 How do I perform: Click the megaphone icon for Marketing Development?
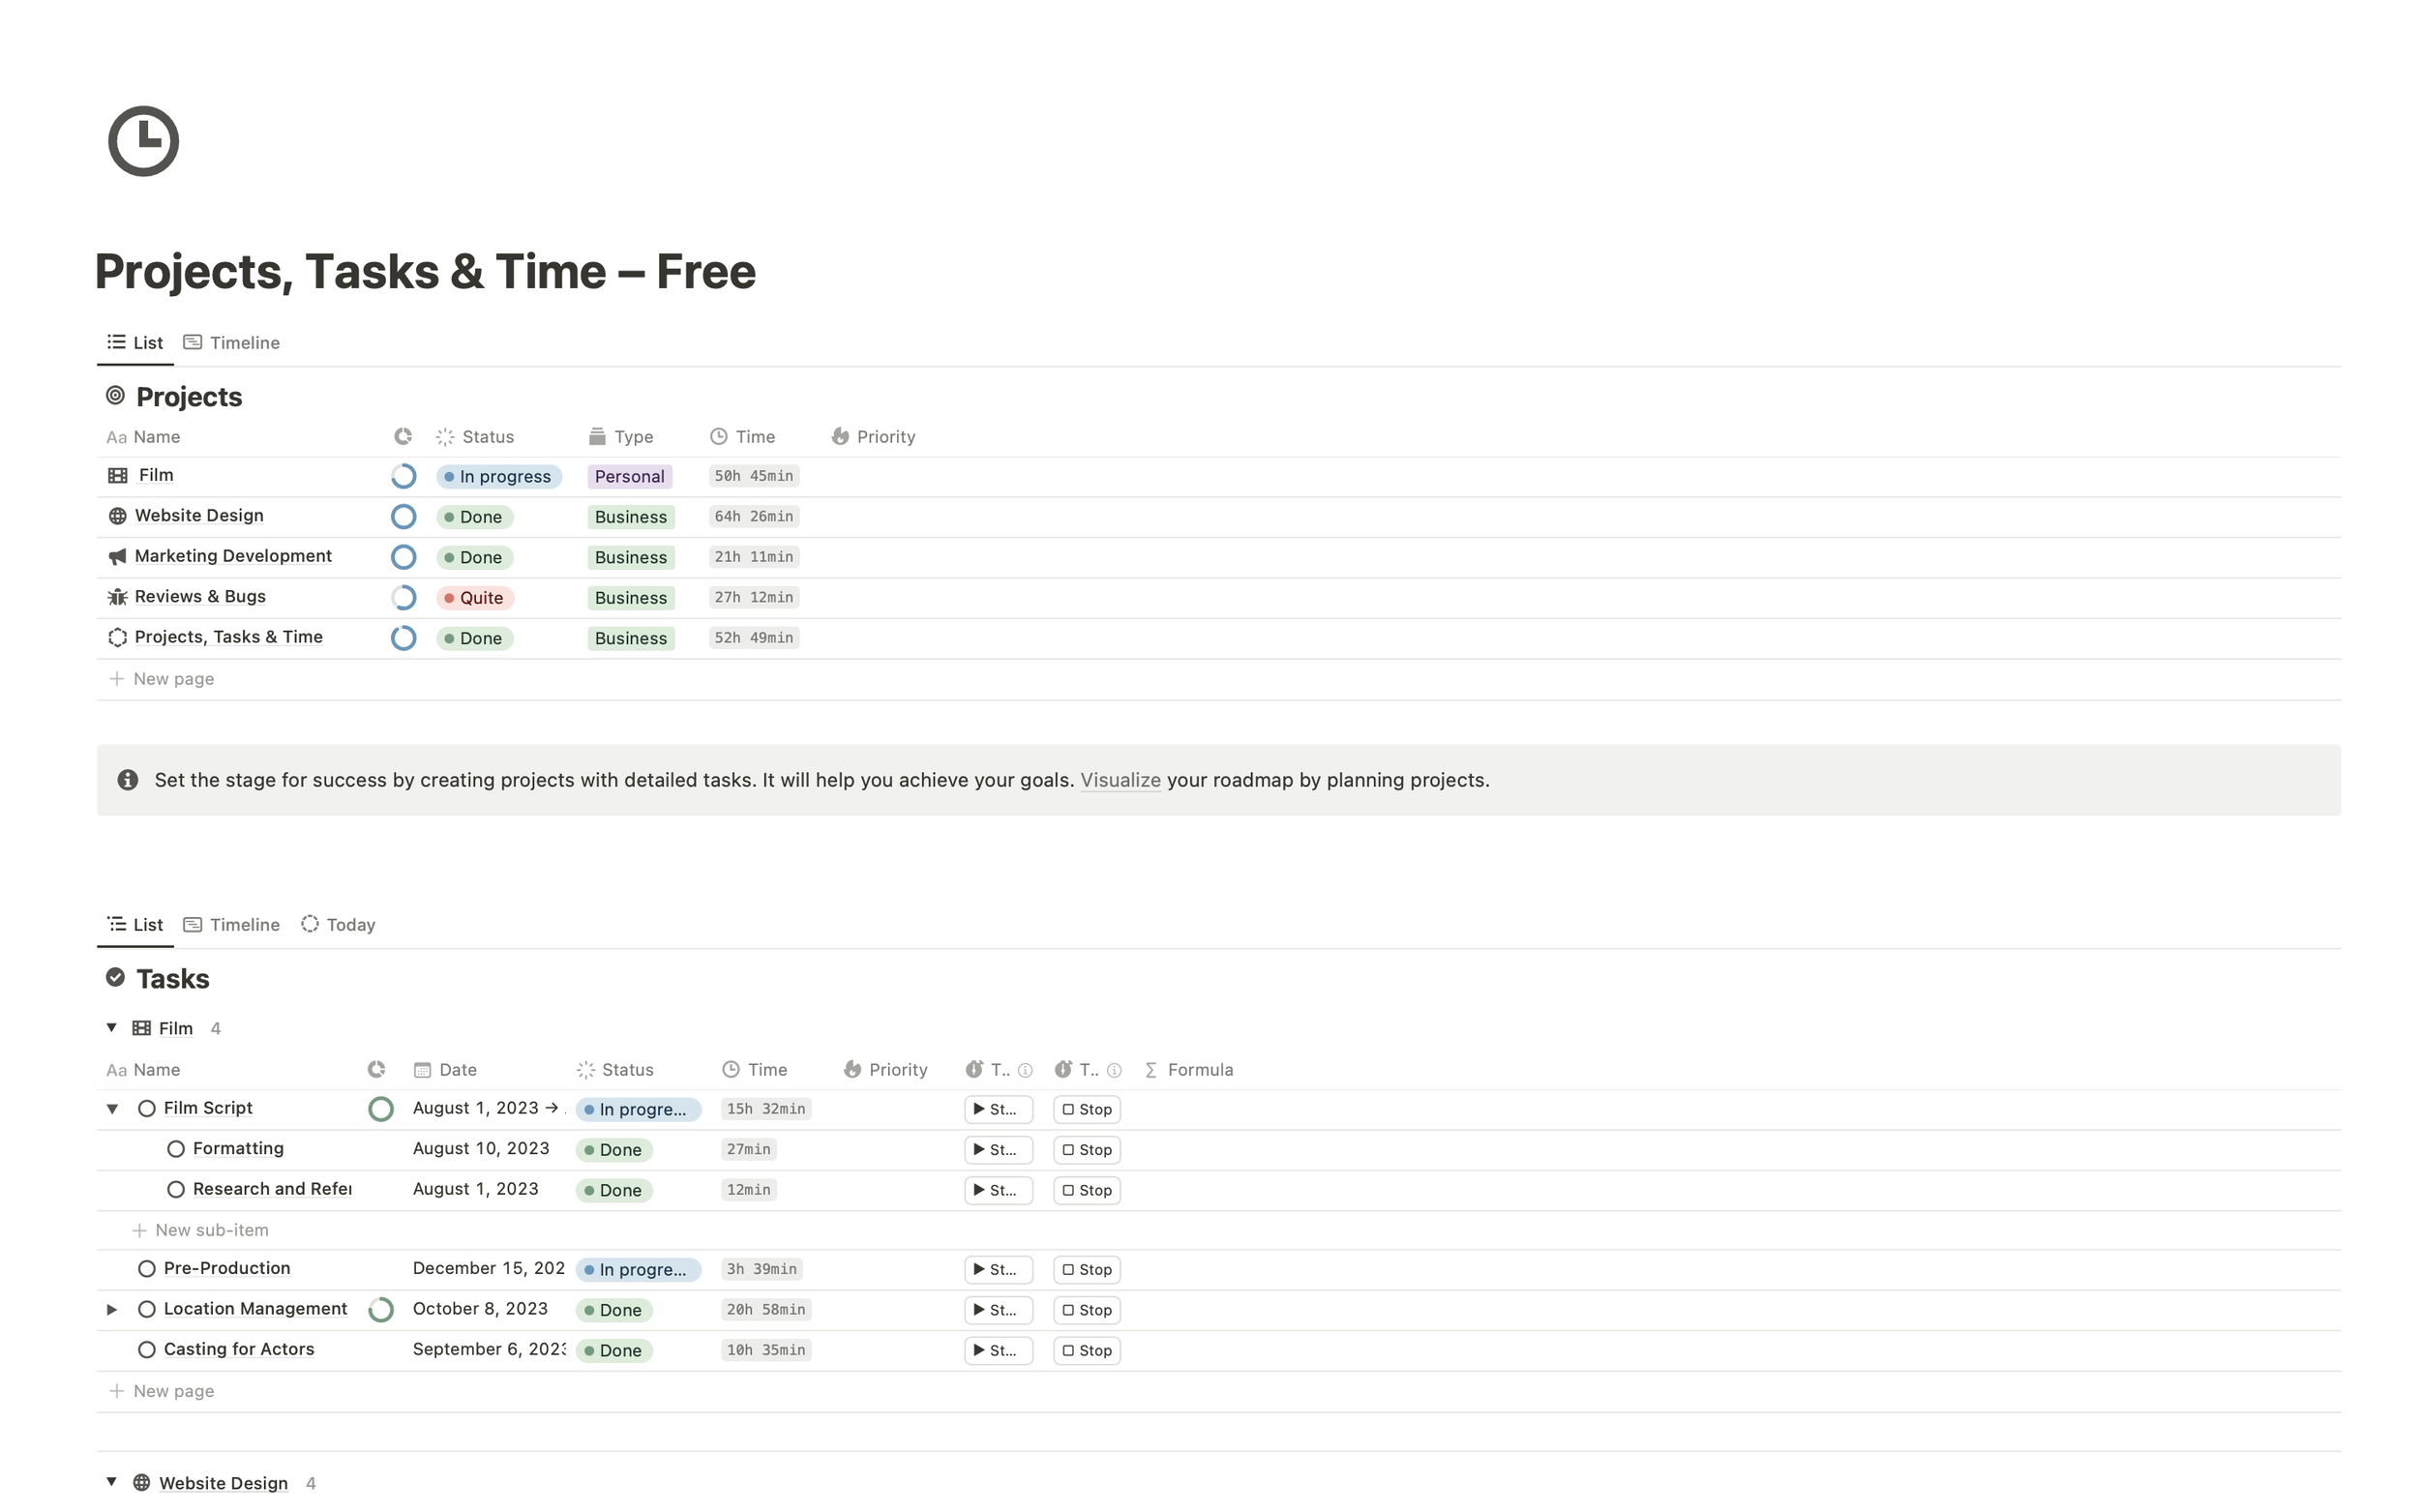tap(117, 557)
